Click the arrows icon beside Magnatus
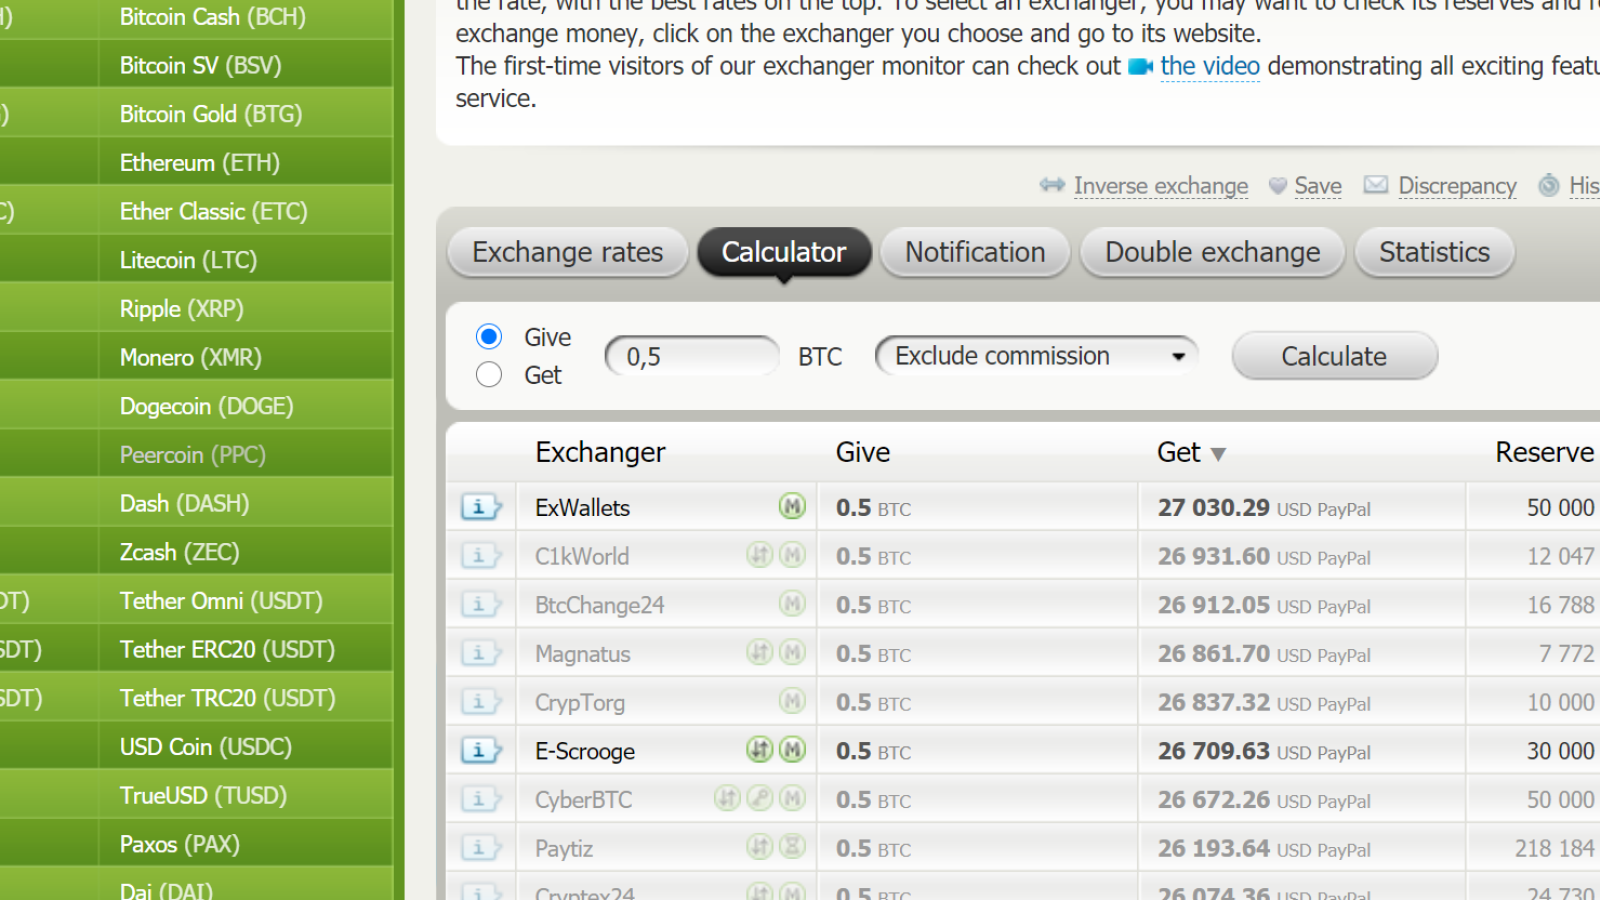 [x=760, y=652]
